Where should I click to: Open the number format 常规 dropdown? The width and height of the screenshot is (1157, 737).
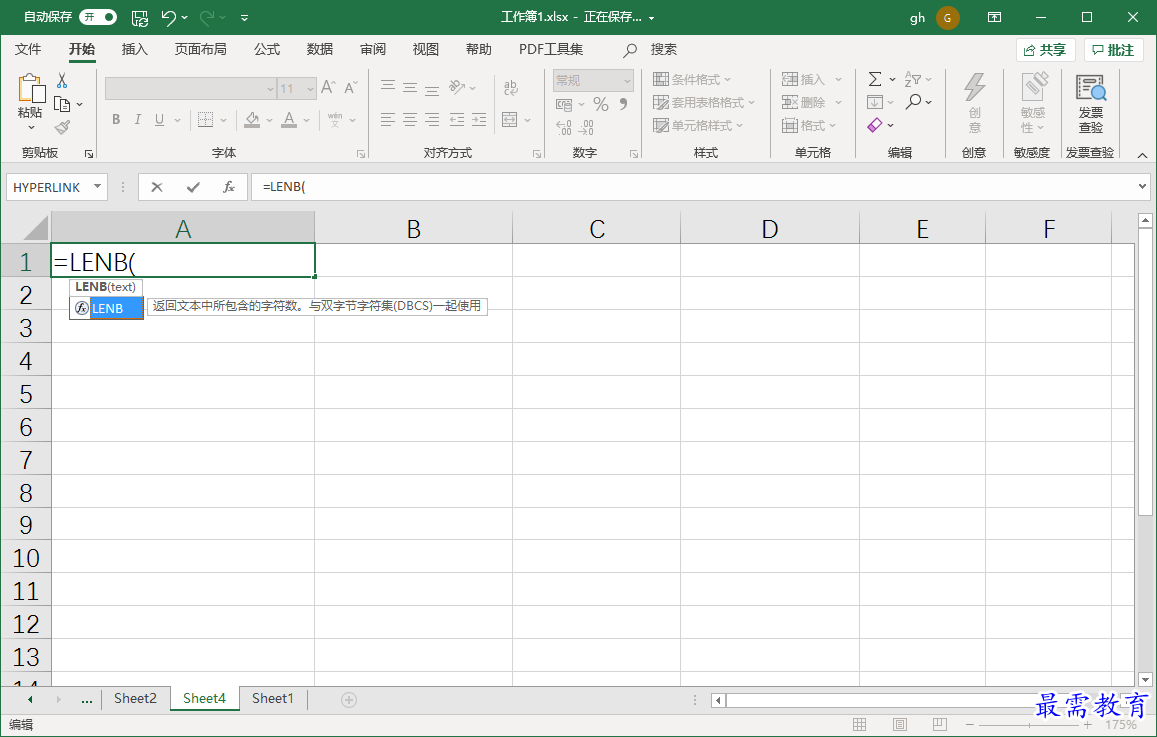(627, 80)
